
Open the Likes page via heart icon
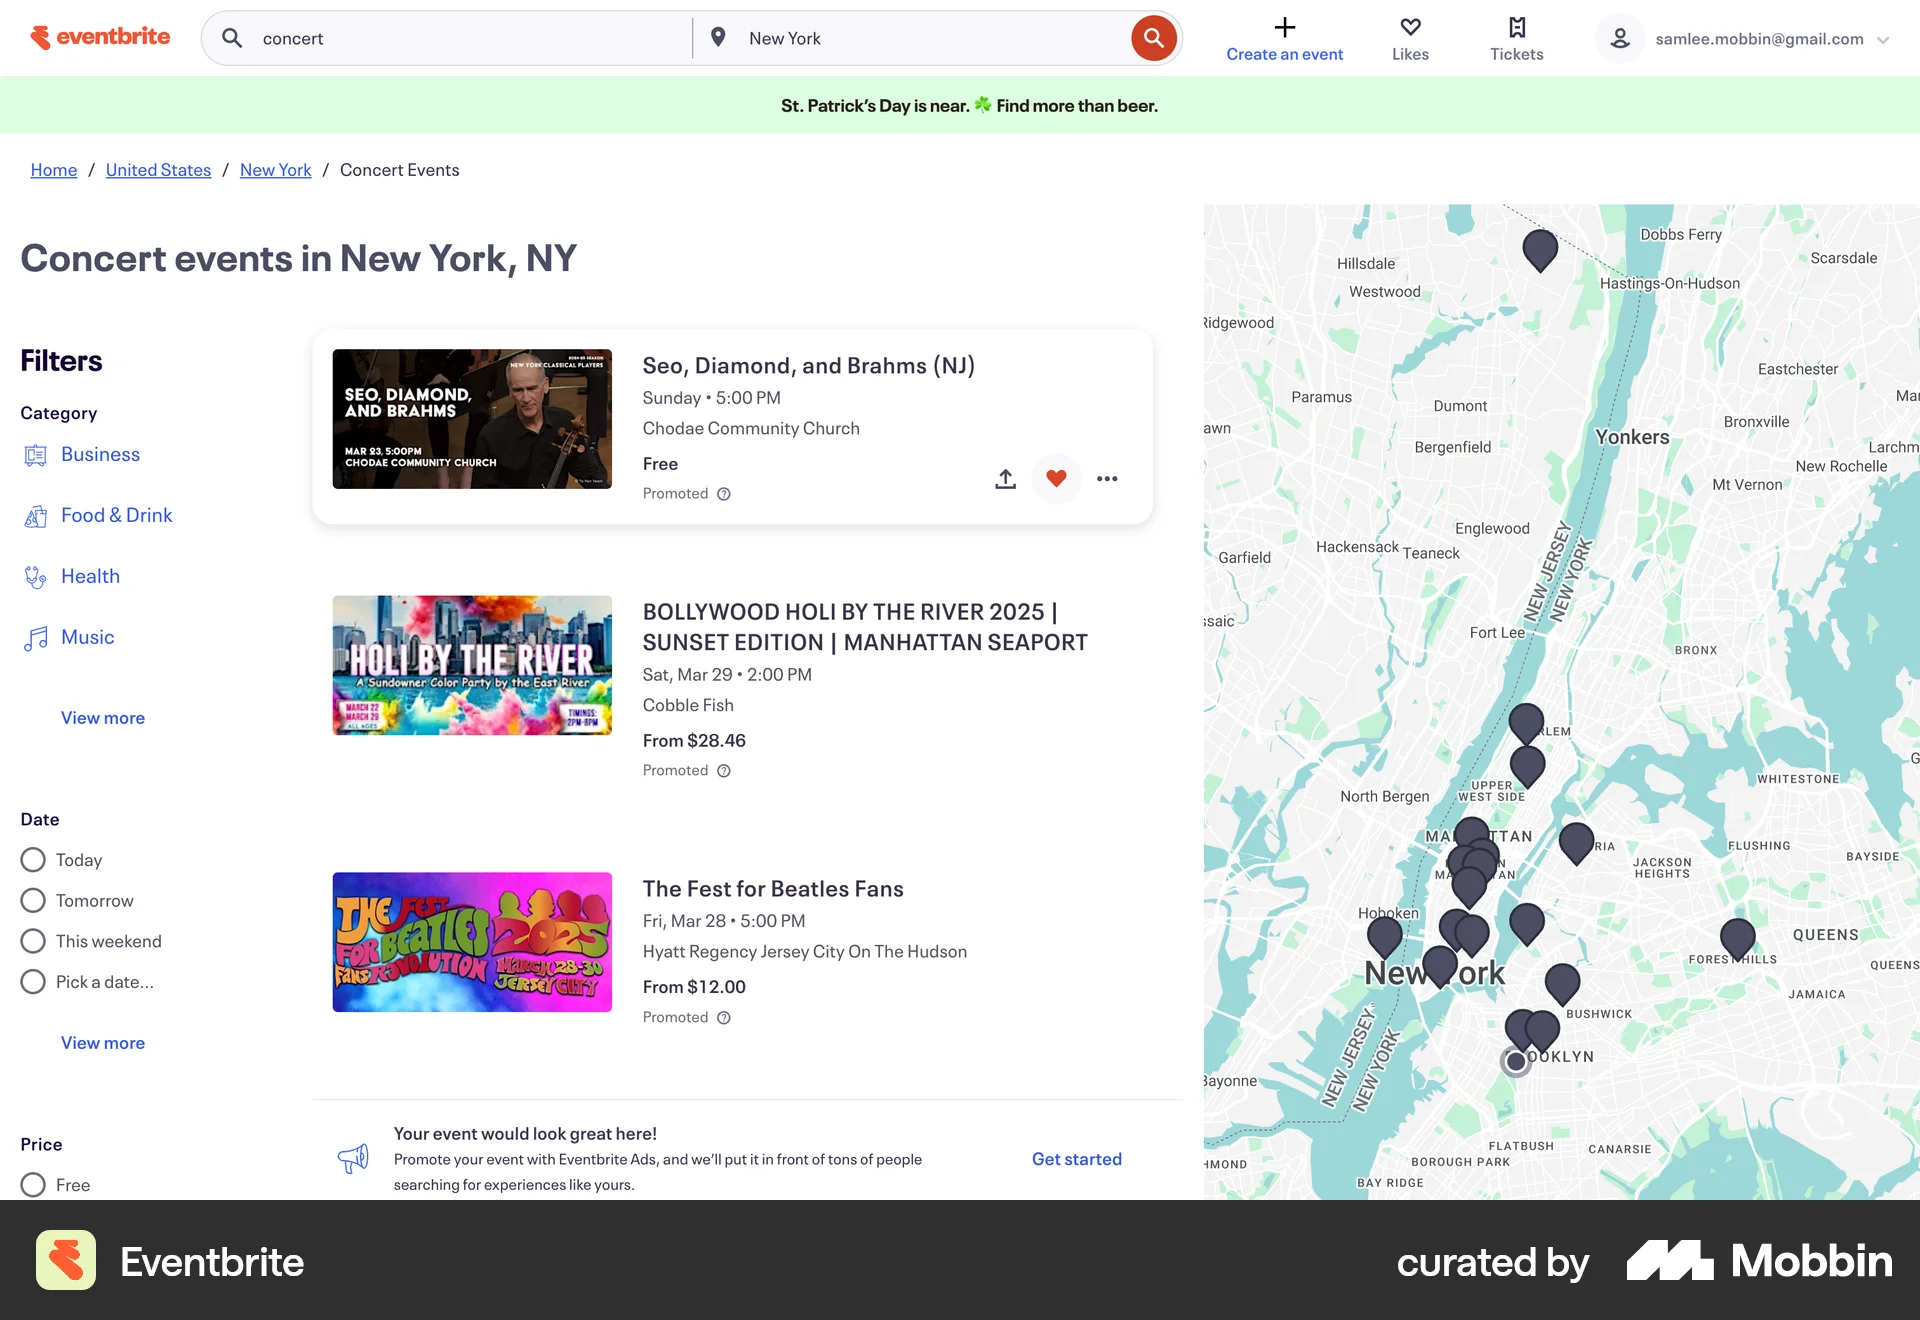point(1410,28)
